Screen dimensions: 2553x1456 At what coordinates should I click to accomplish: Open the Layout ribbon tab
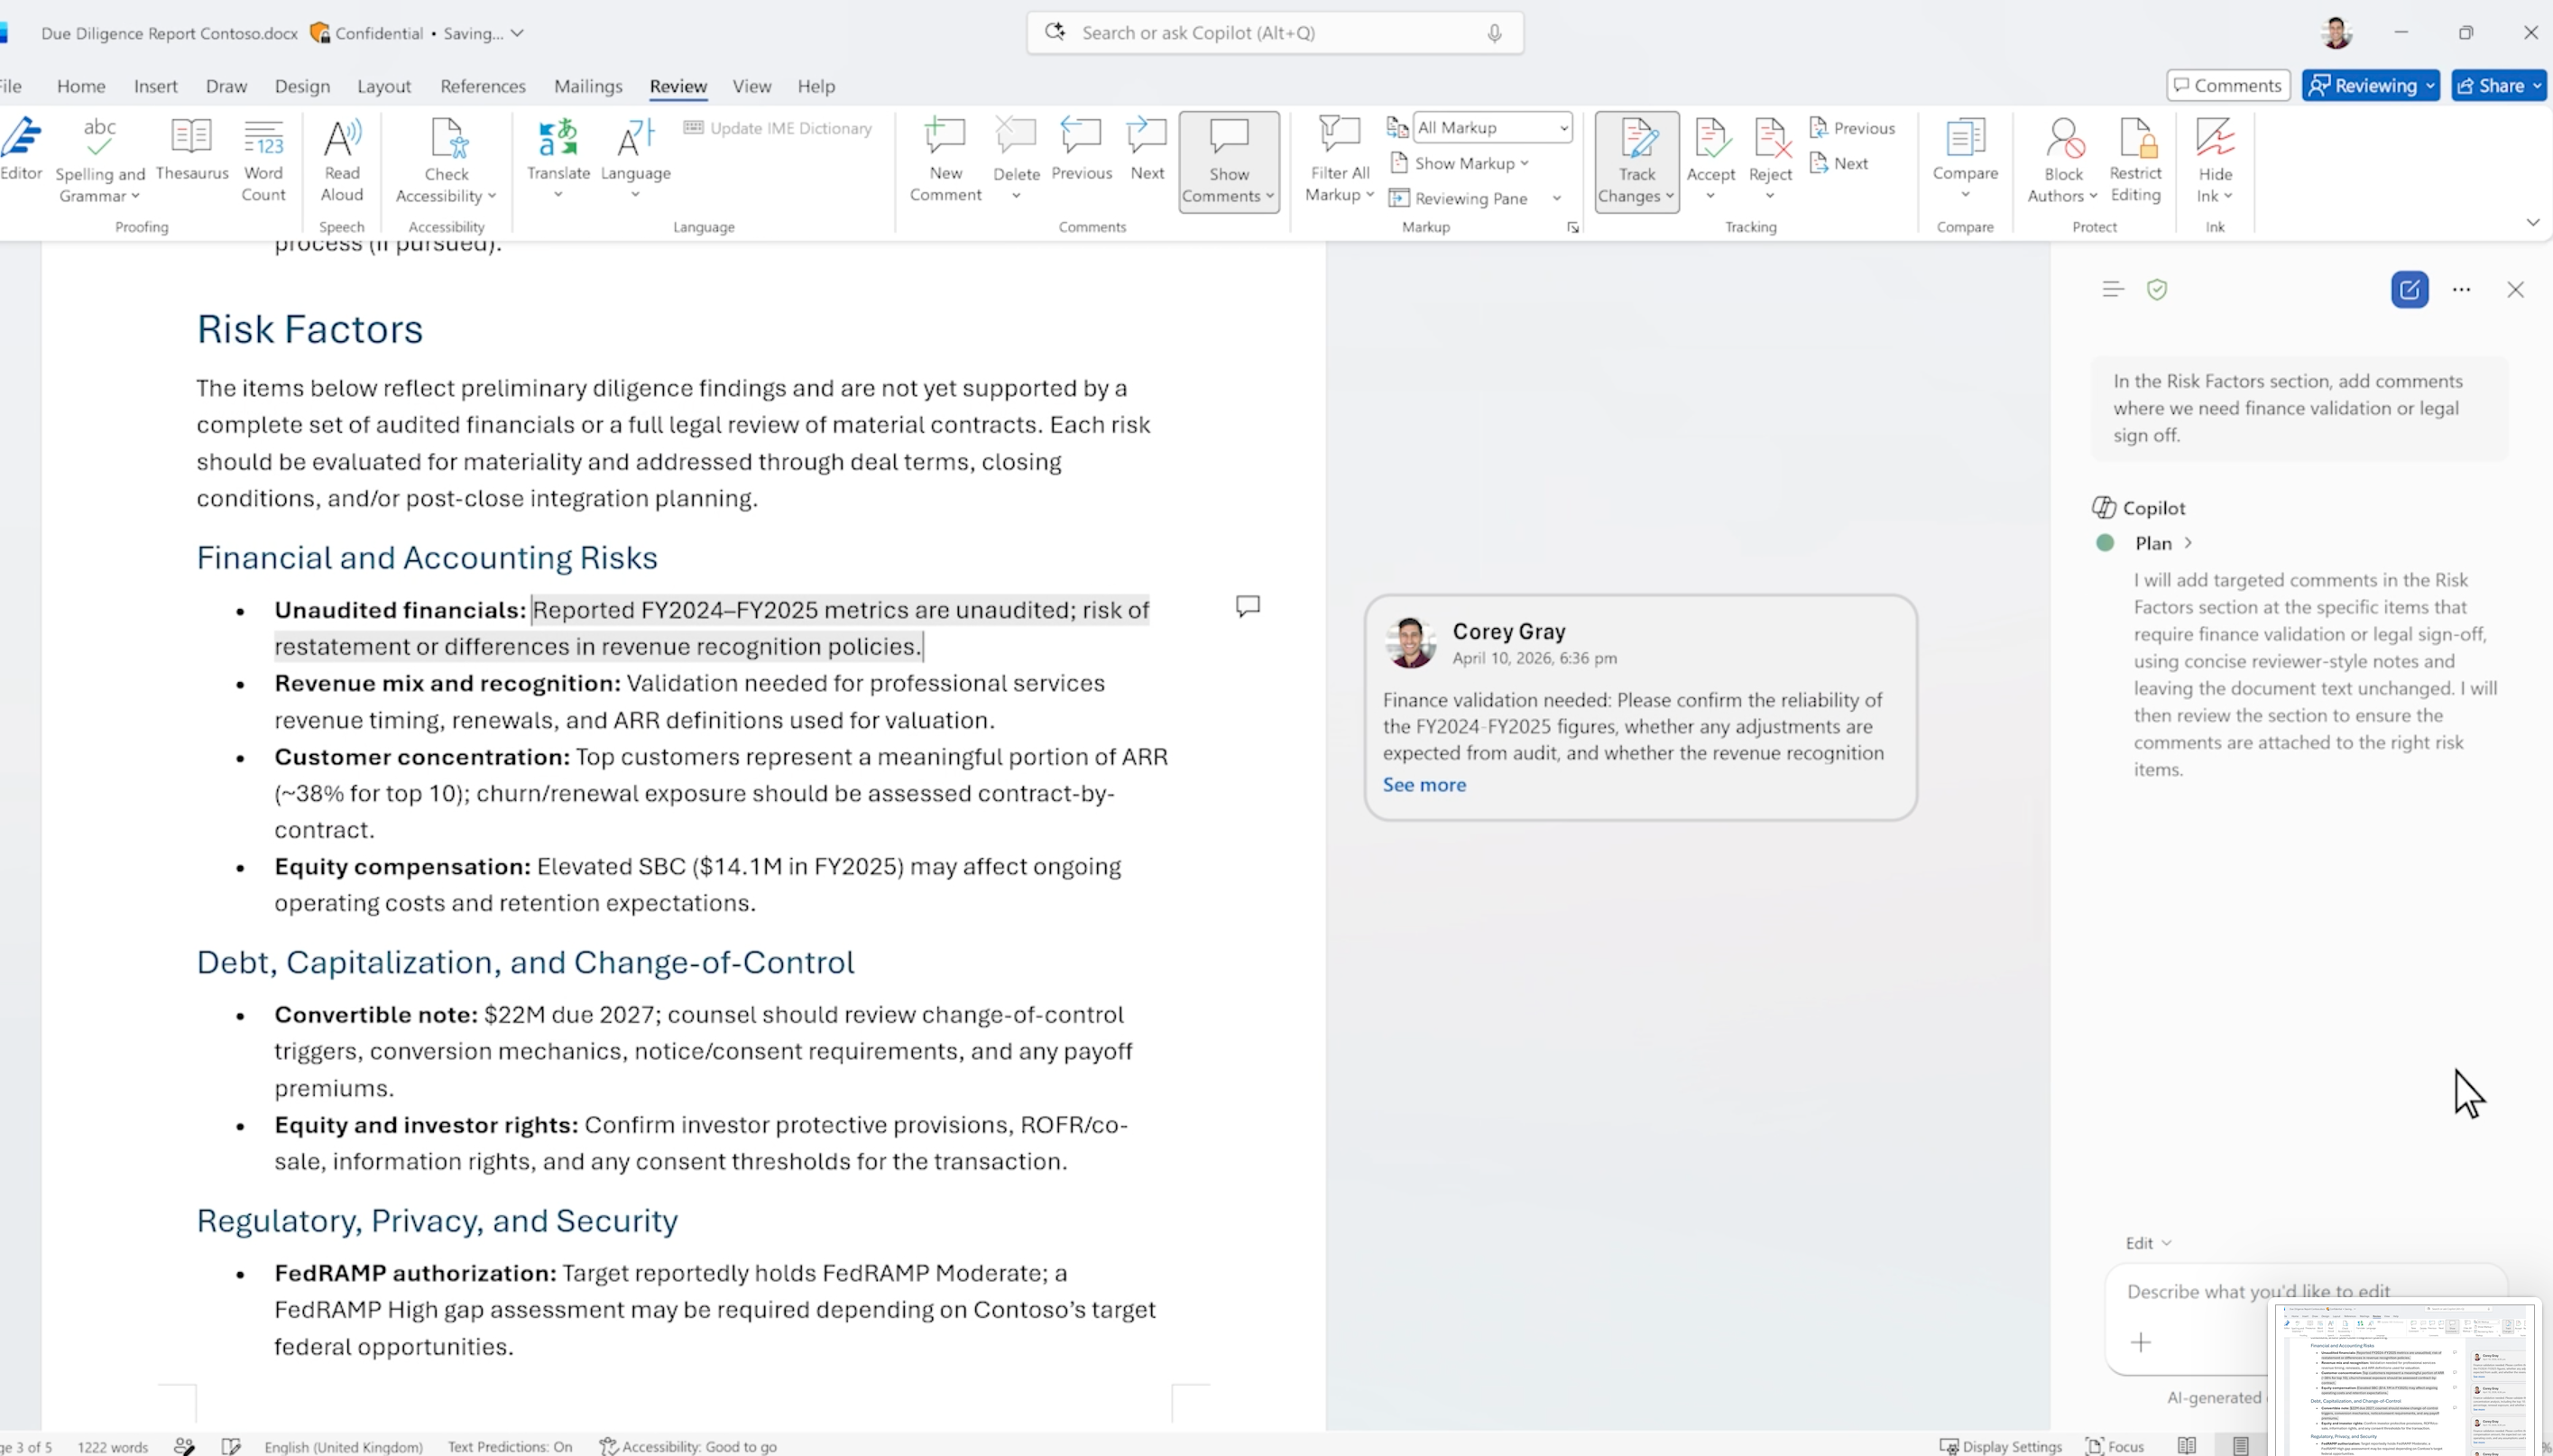point(384,86)
